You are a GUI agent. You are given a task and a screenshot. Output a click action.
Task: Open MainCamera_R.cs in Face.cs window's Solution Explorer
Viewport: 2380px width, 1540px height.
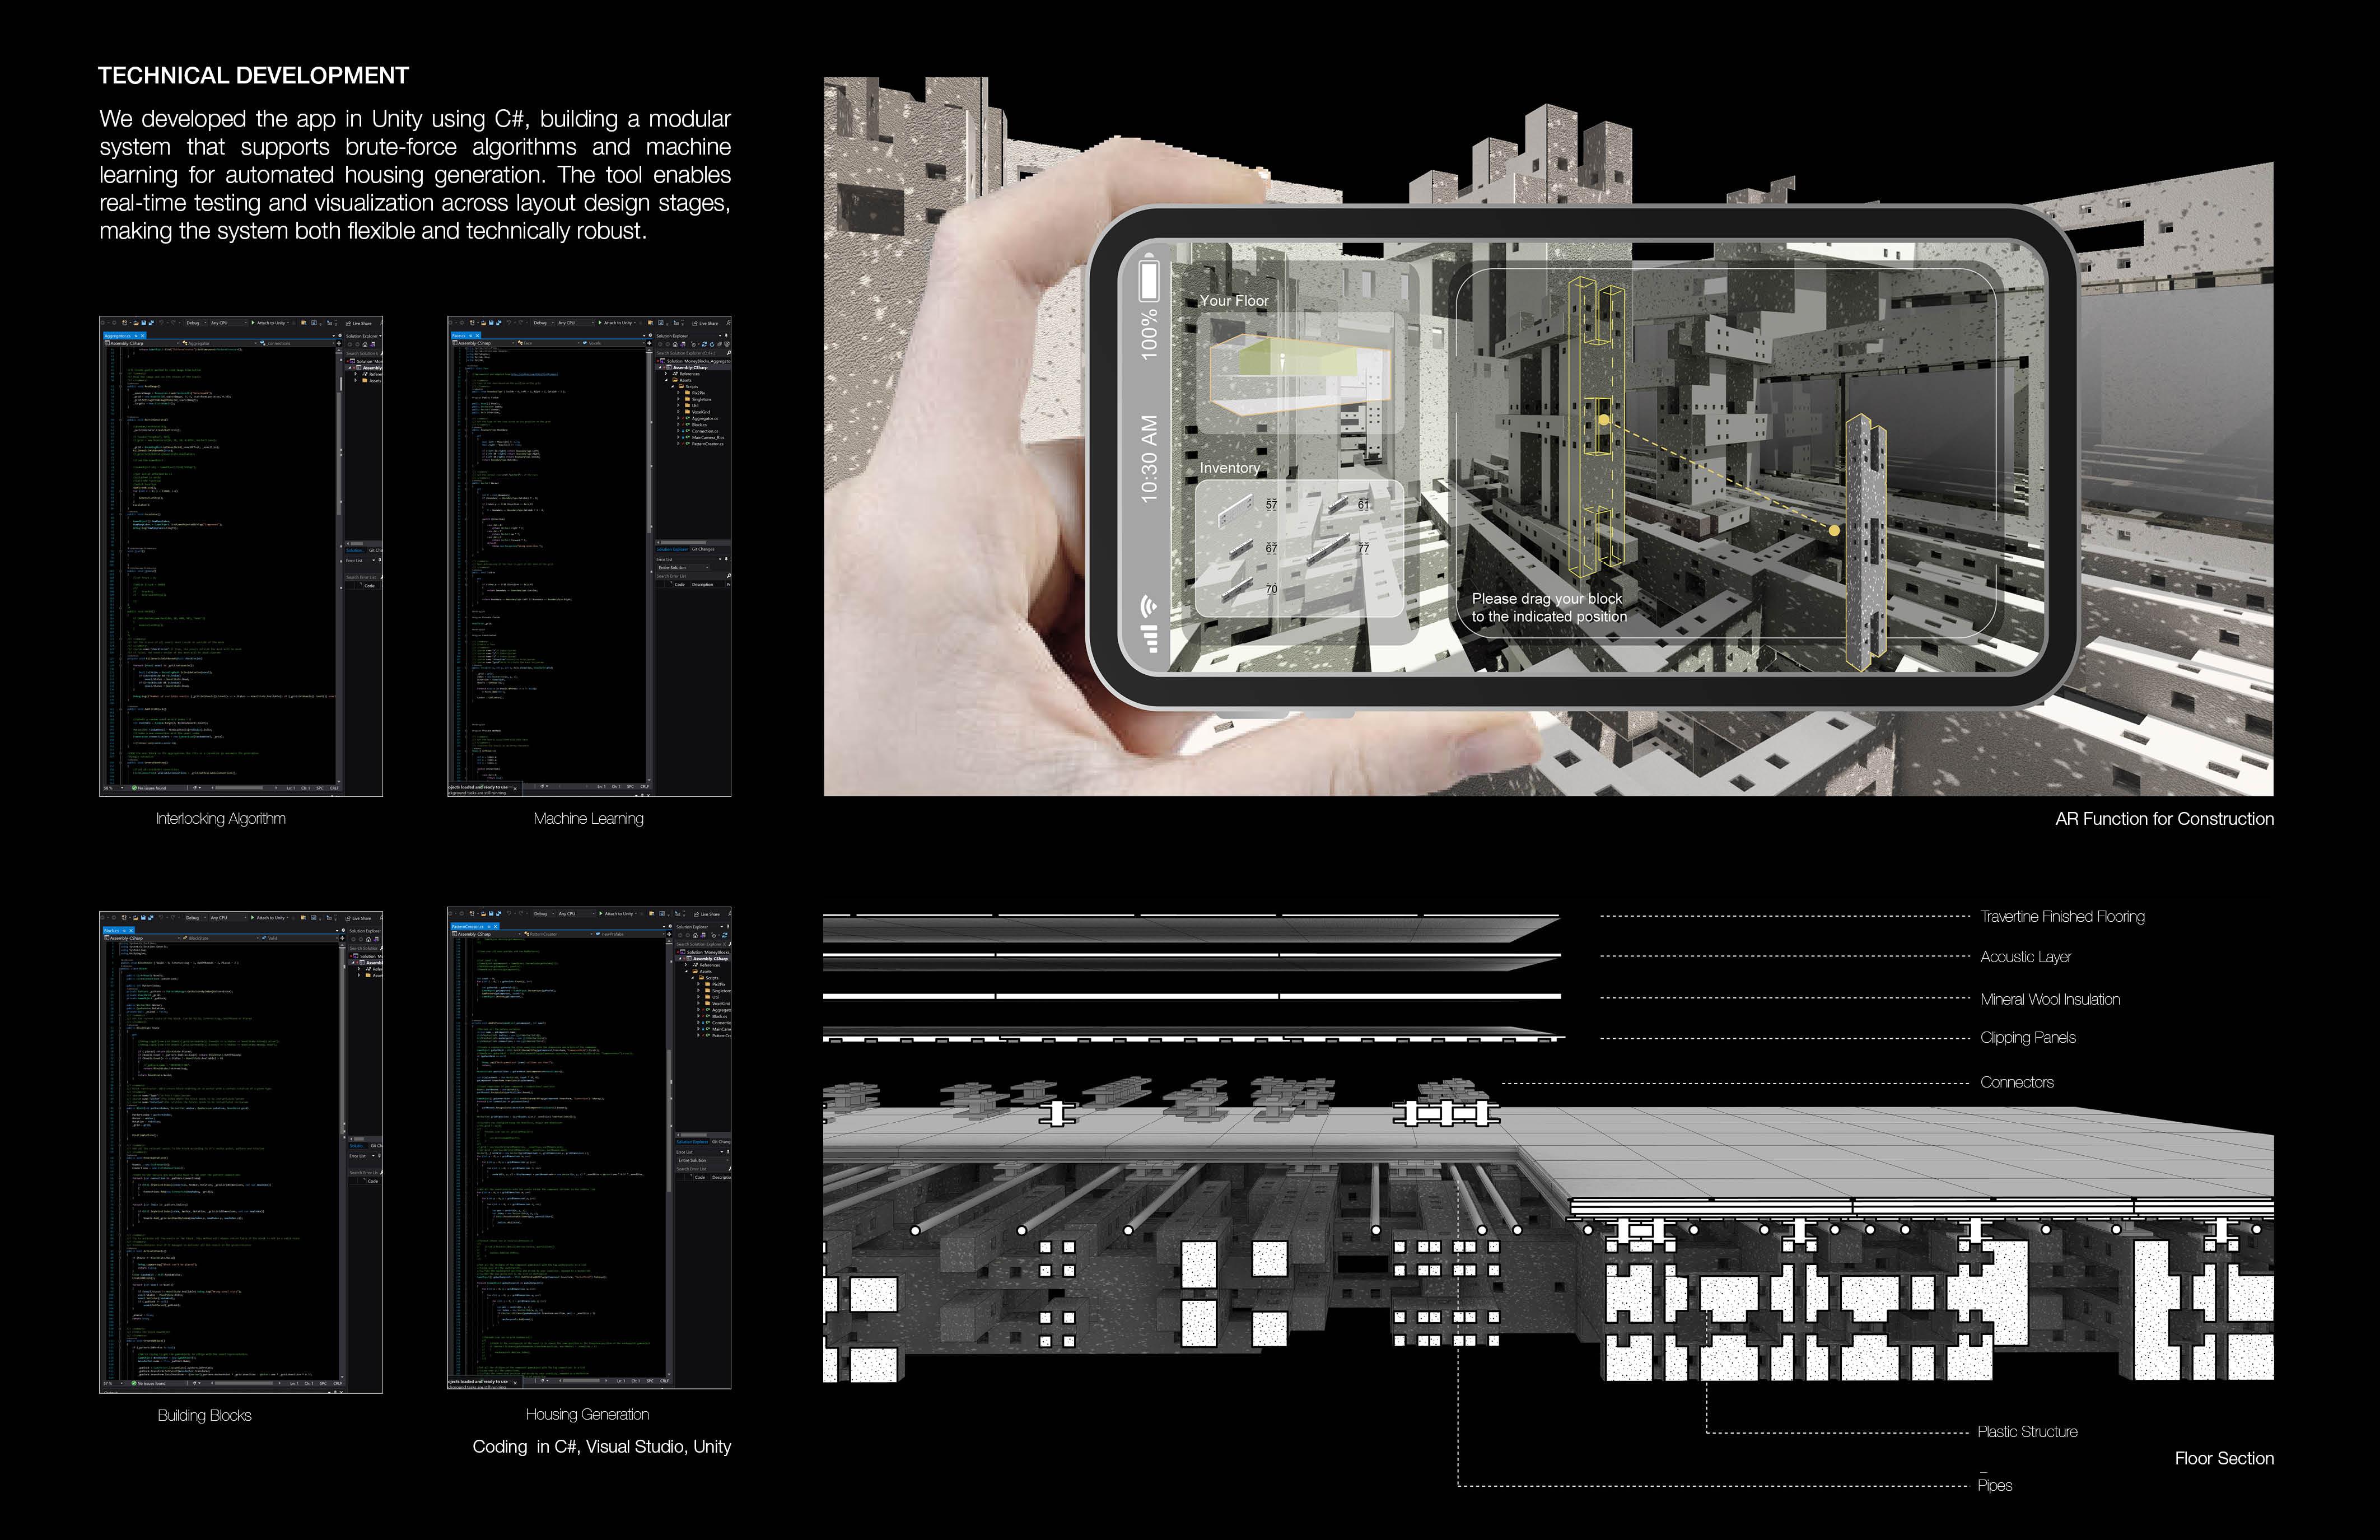pos(708,438)
